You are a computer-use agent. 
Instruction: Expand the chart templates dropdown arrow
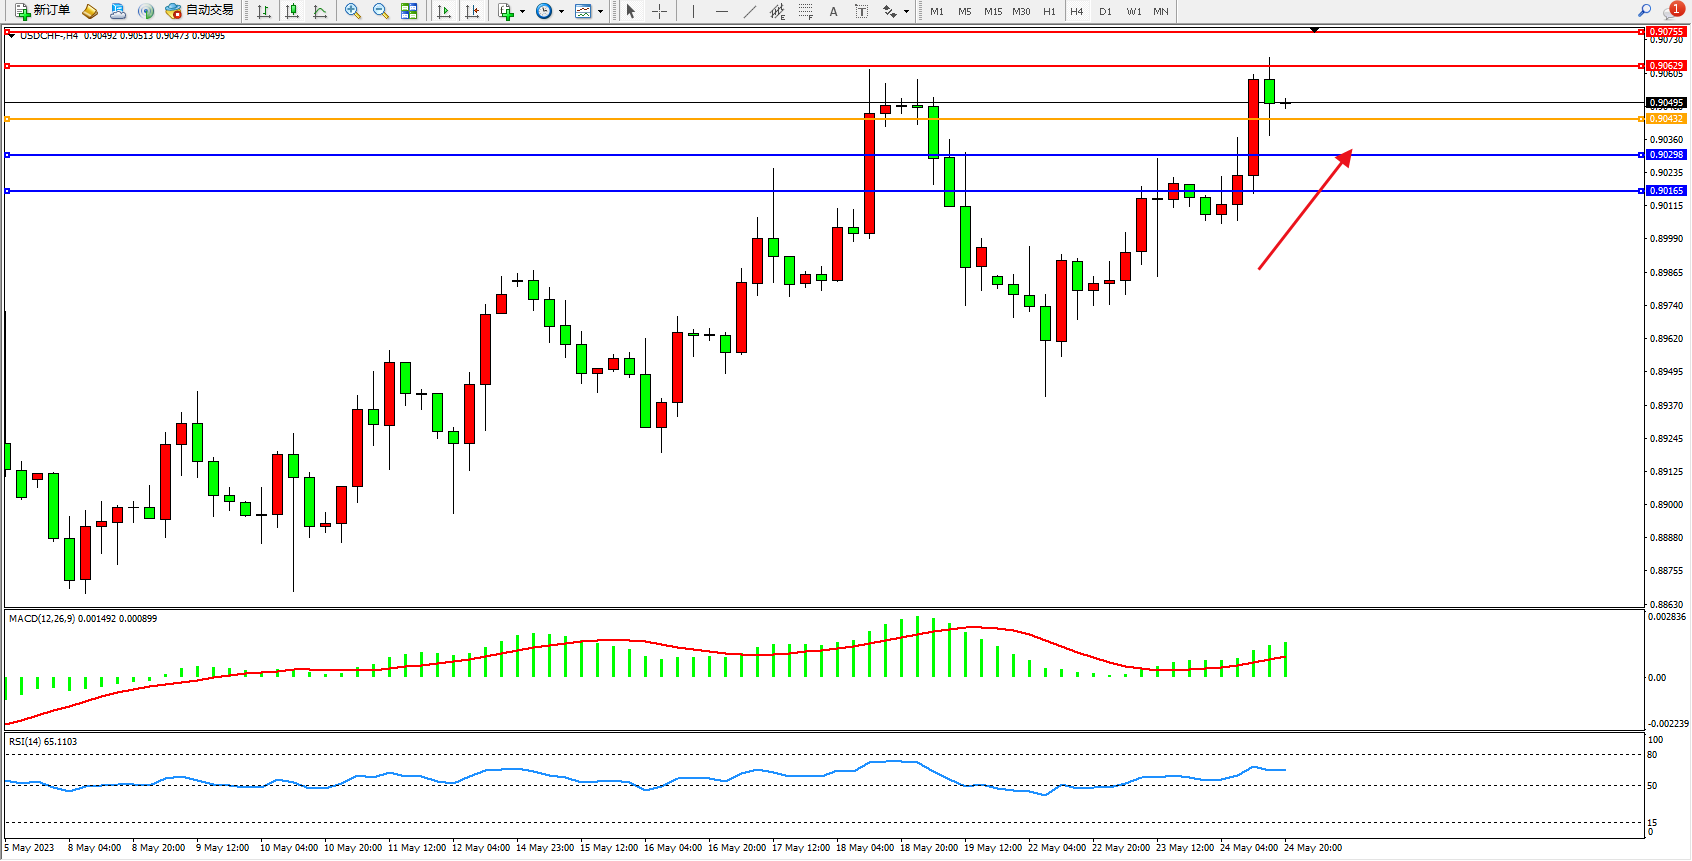(600, 12)
